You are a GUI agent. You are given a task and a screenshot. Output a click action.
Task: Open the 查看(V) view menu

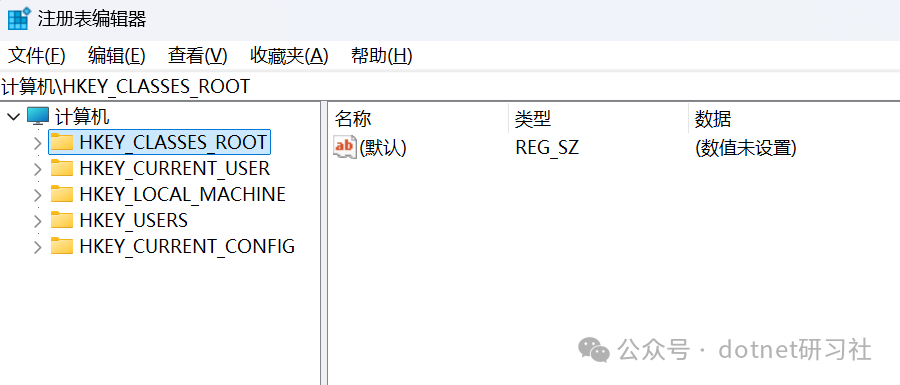click(197, 56)
